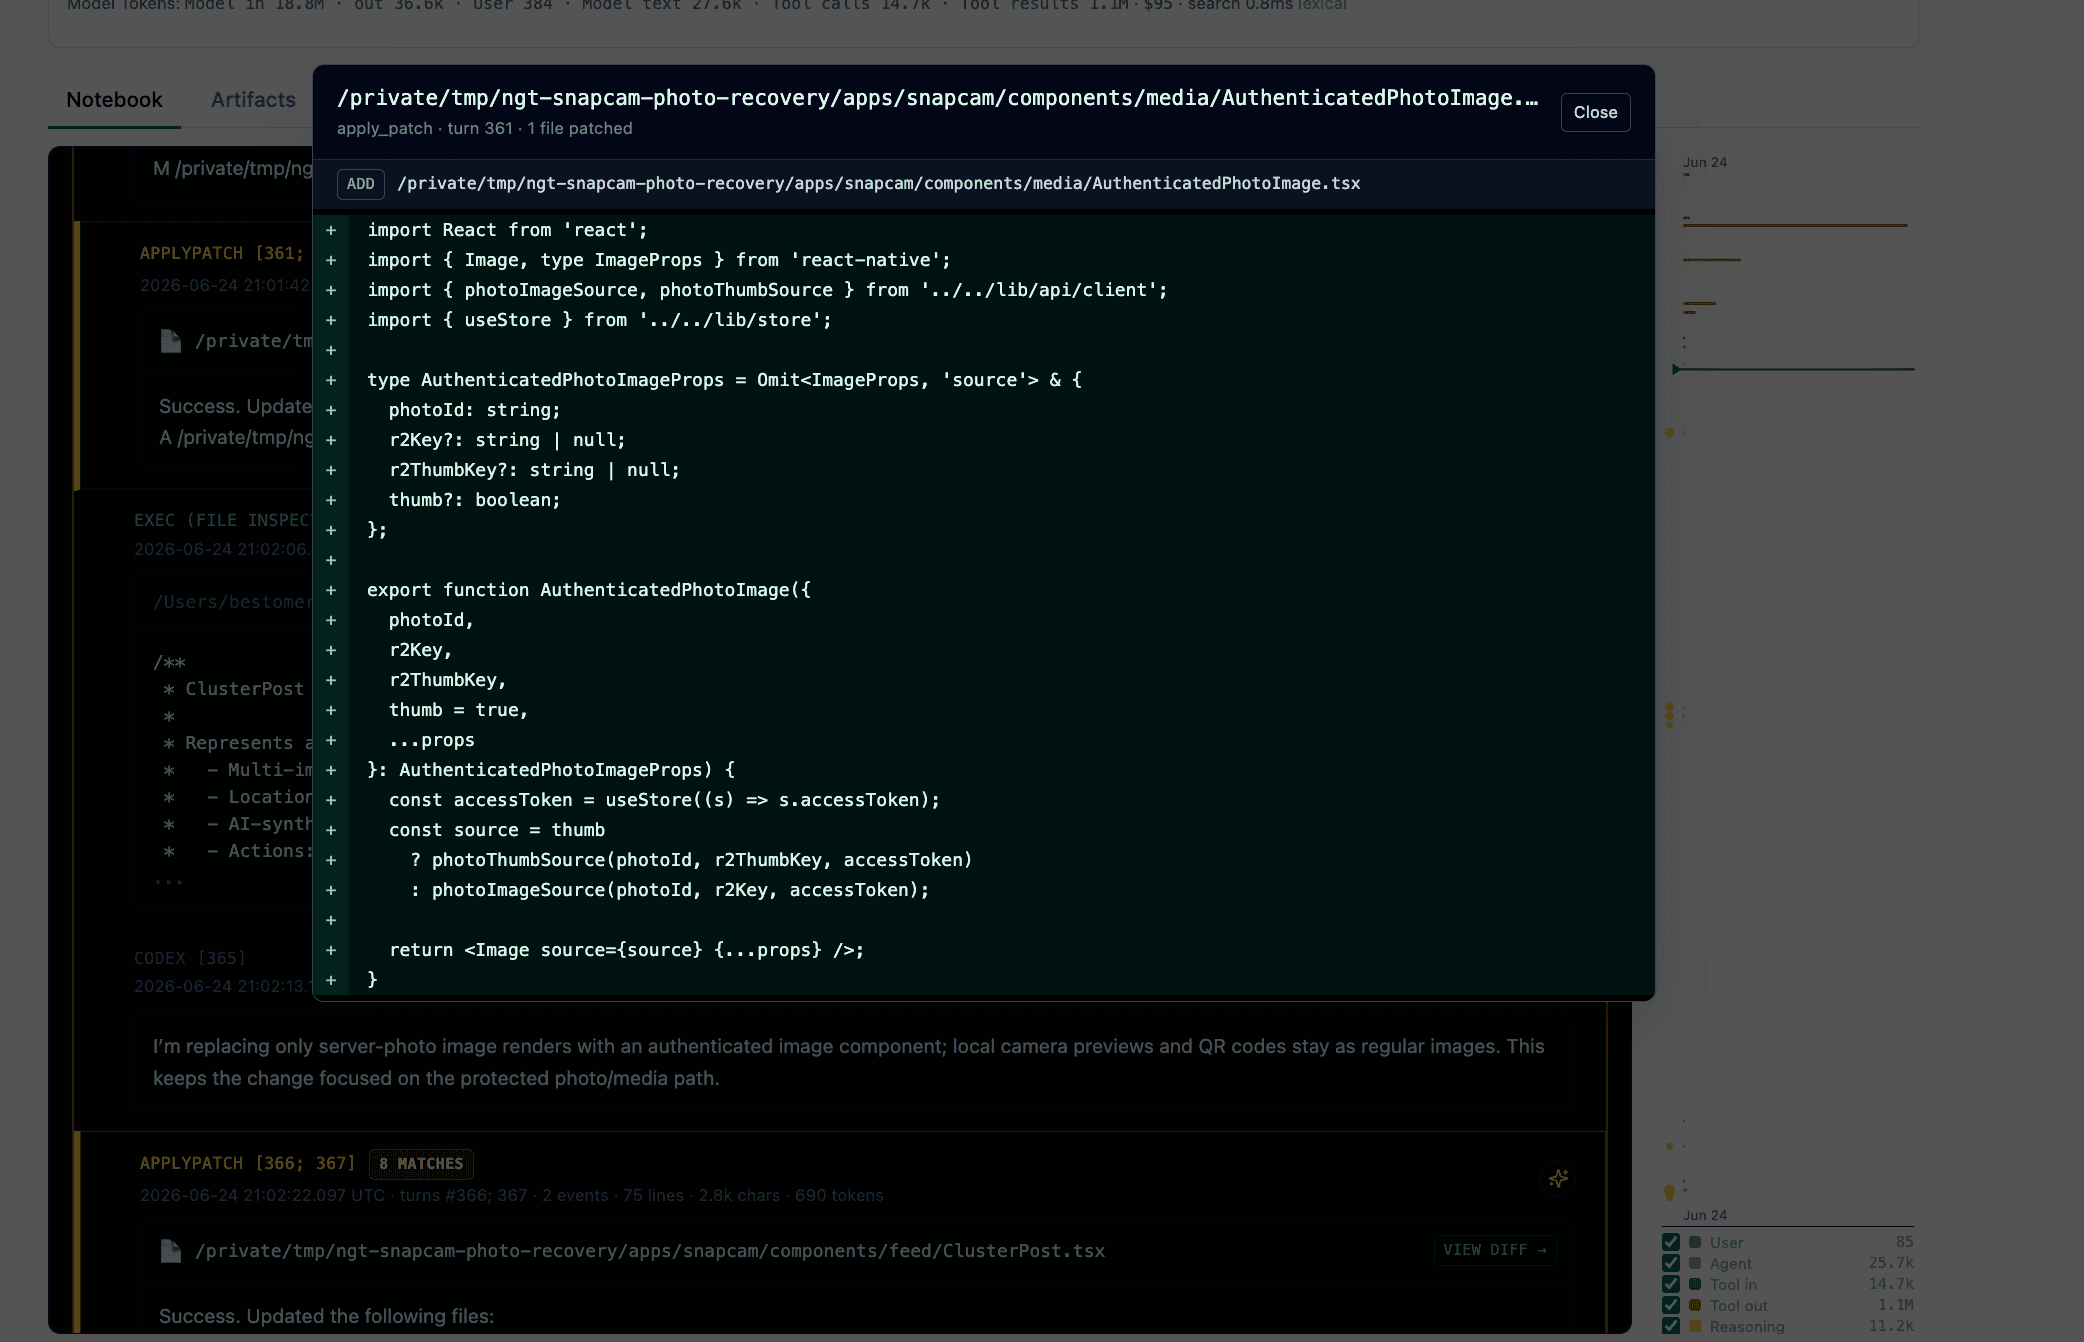The height and width of the screenshot is (1342, 2084).
Task: Click the ClusterPost.tsx file path
Action: point(650,1251)
